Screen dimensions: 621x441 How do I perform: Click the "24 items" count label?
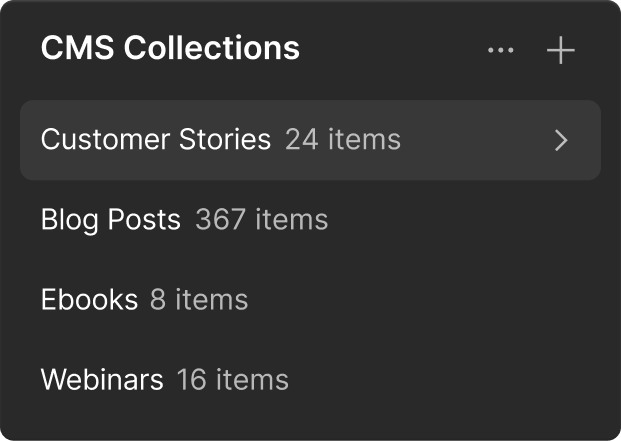343,139
